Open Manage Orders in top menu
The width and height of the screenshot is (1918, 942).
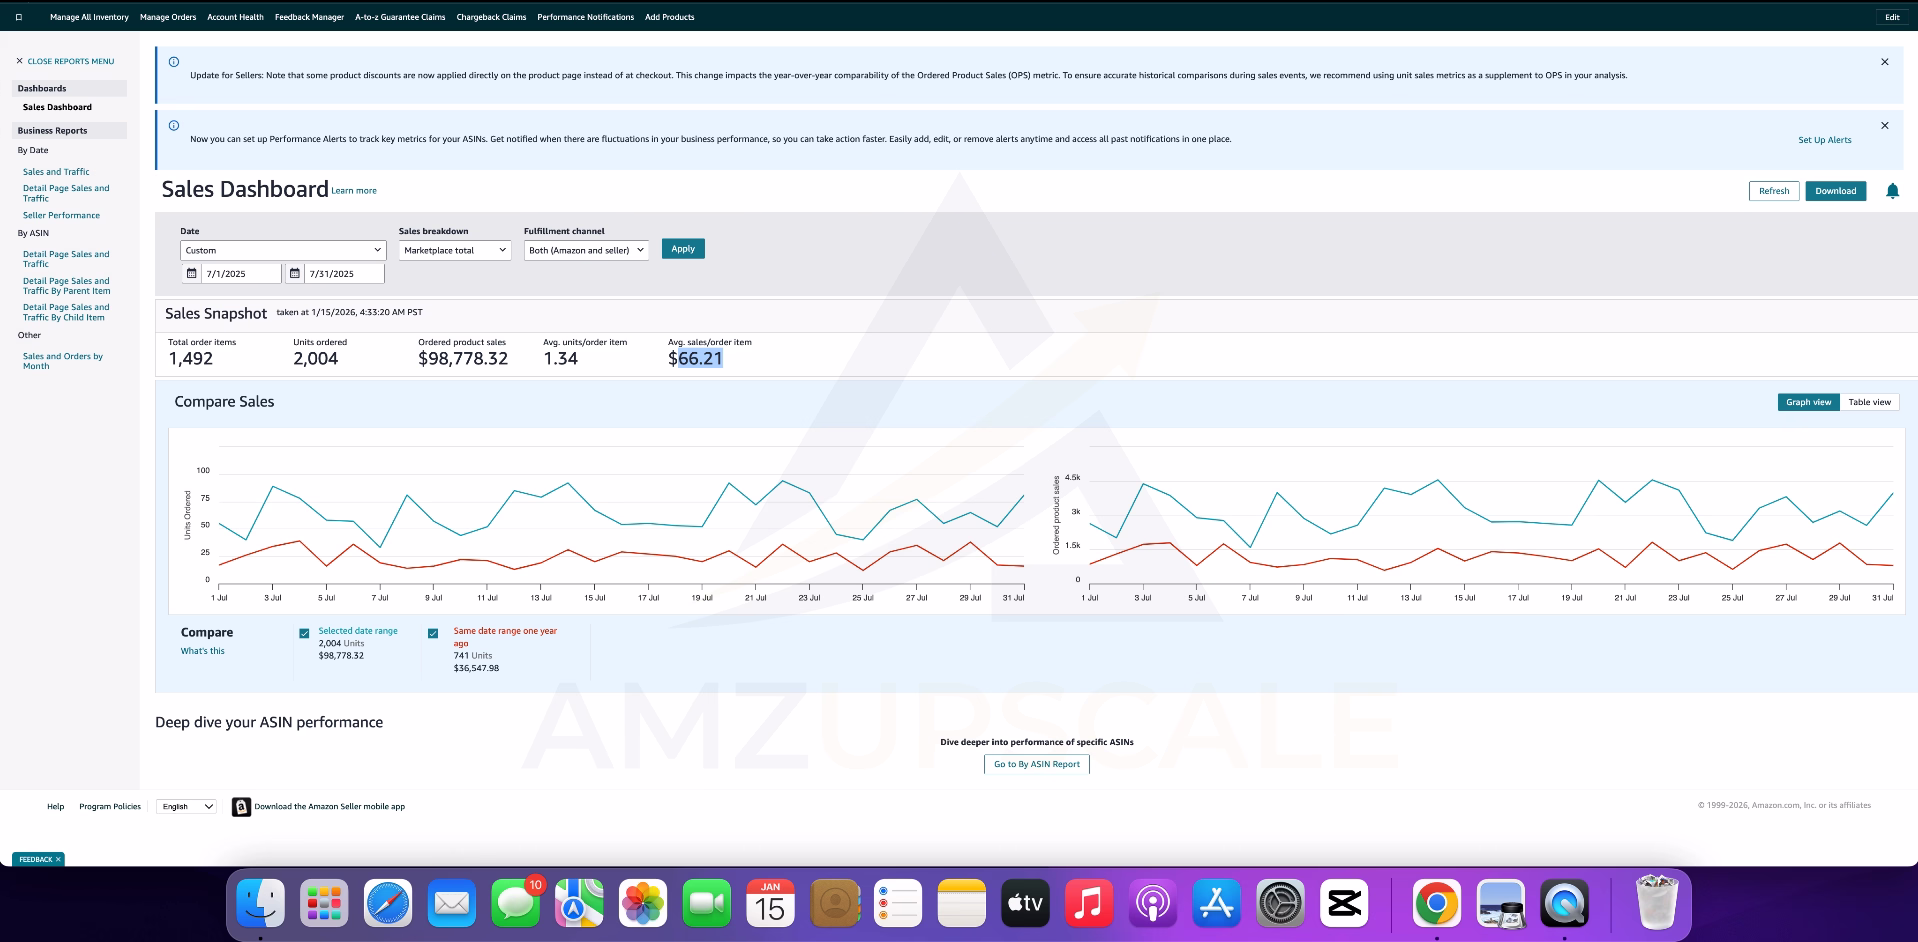click(x=168, y=17)
